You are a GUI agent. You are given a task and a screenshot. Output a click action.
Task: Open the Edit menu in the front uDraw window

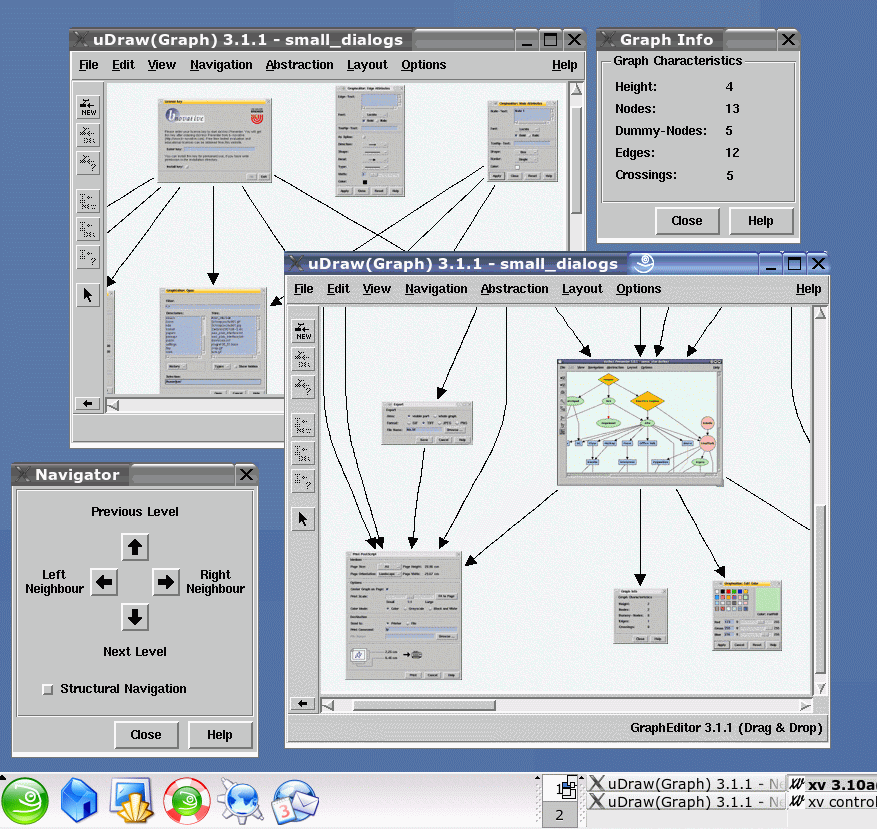[x=338, y=289]
